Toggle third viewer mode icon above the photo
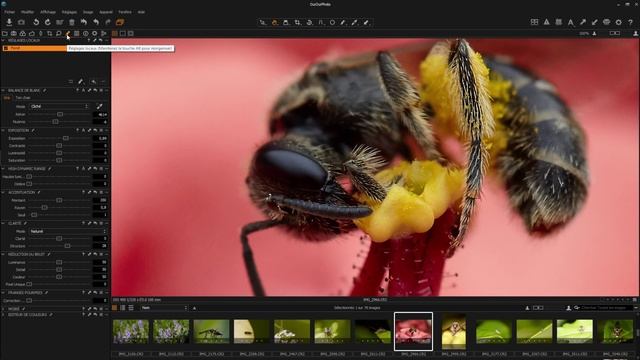This screenshot has height=360, width=640. coord(131,33)
